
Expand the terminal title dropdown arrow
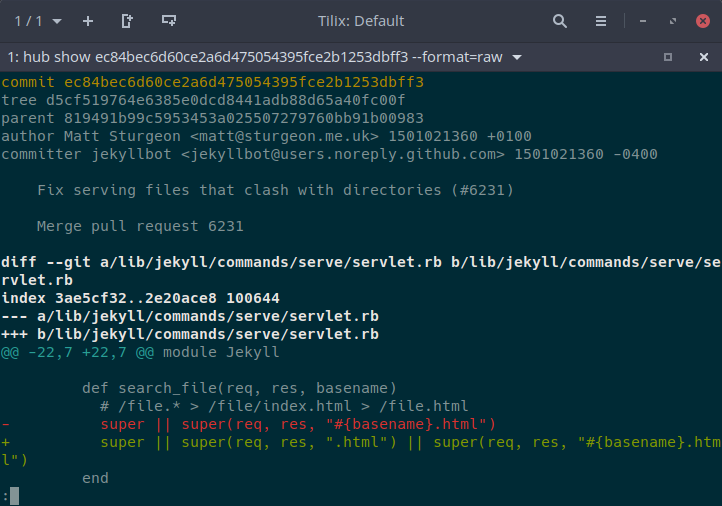[517, 58]
